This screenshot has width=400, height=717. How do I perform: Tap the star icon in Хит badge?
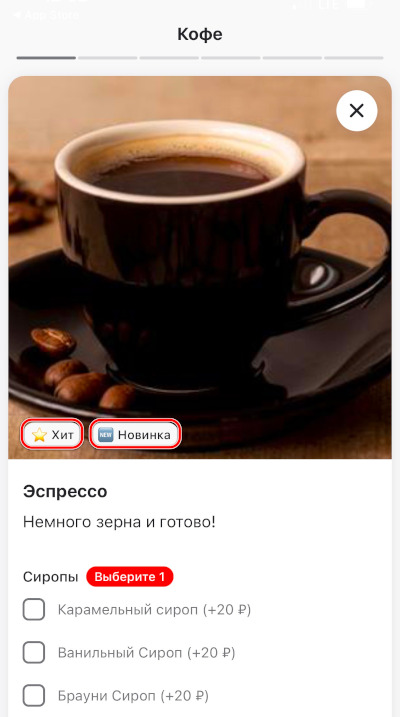[x=40, y=435]
